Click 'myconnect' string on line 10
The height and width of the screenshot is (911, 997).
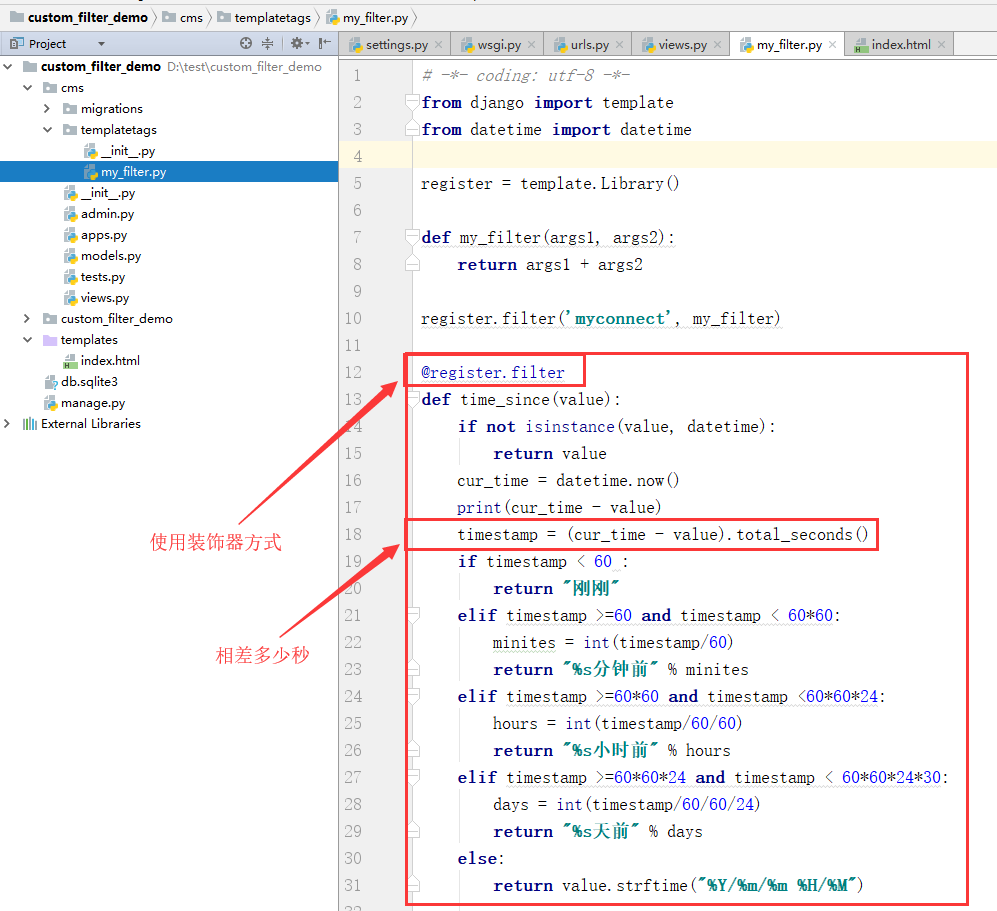click(x=618, y=318)
